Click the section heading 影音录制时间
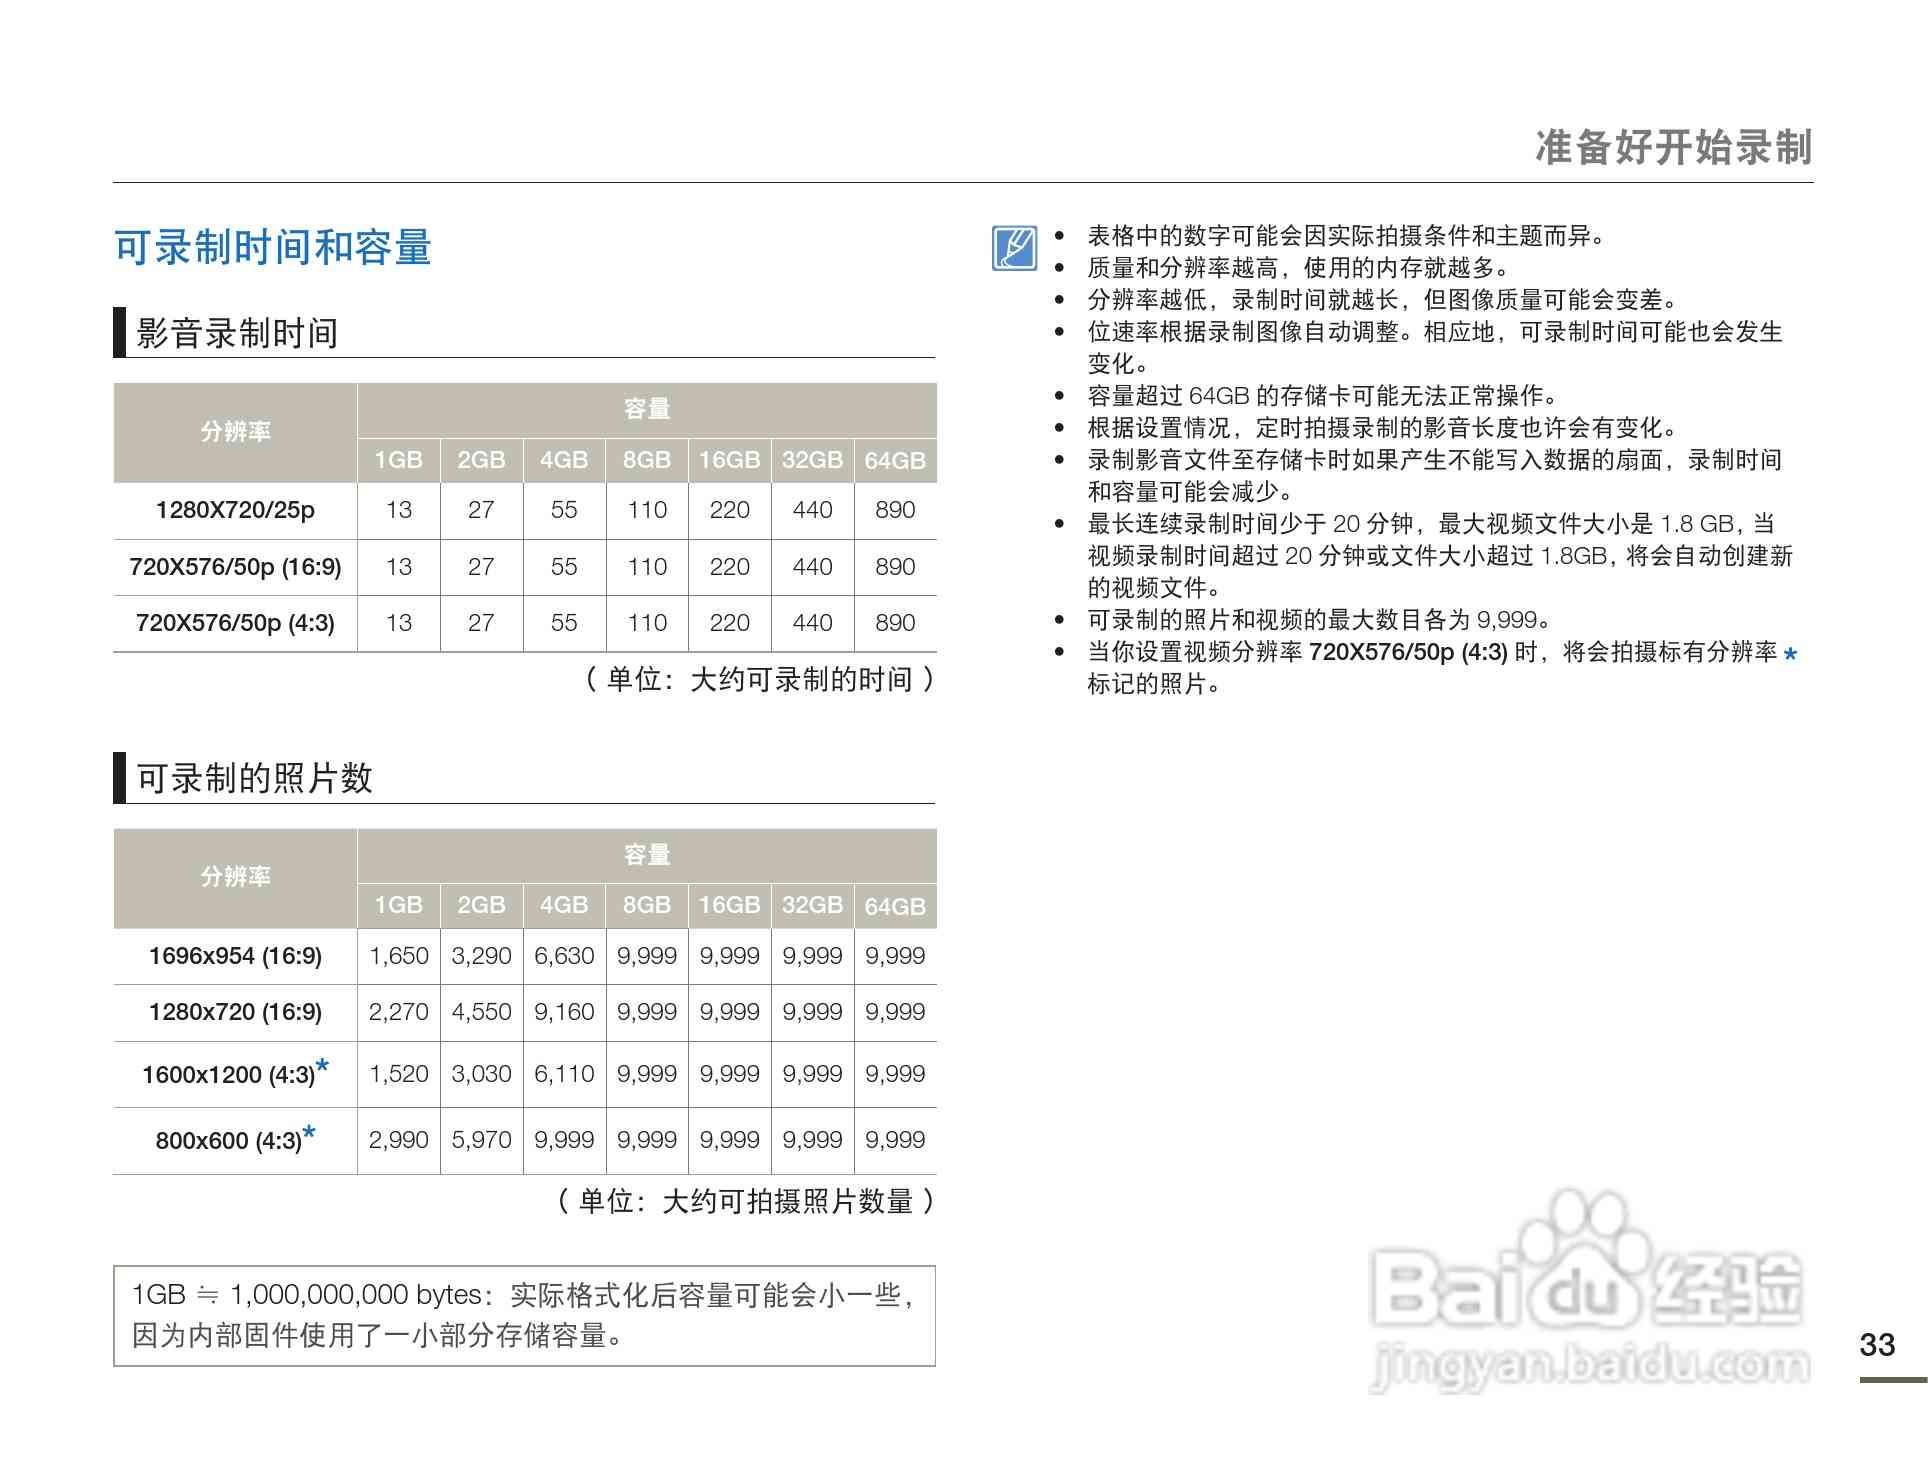The width and height of the screenshot is (1928, 1474). coord(237,333)
